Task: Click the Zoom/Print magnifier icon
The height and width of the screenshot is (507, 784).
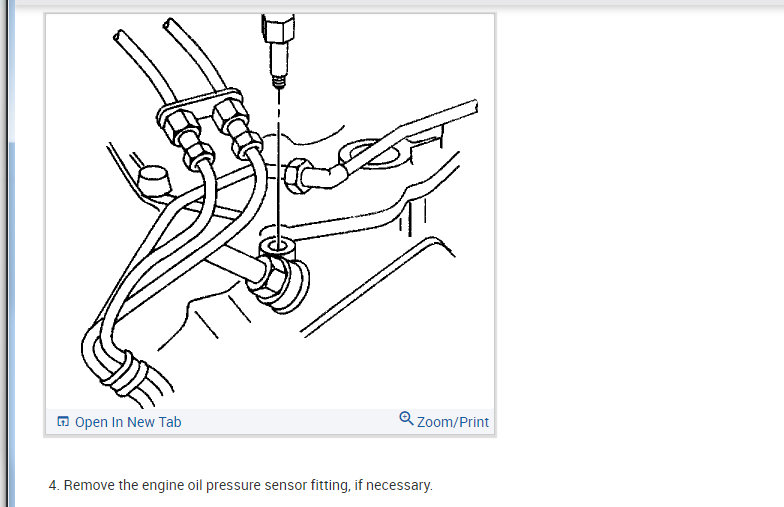Action: pos(406,418)
